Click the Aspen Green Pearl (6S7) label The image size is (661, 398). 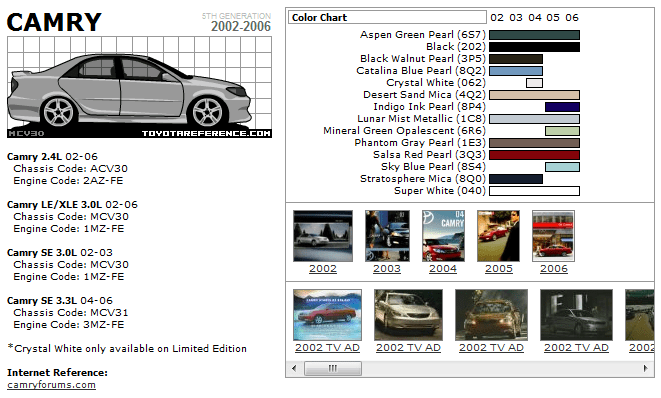pyautogui.click(x=423, y=35)
